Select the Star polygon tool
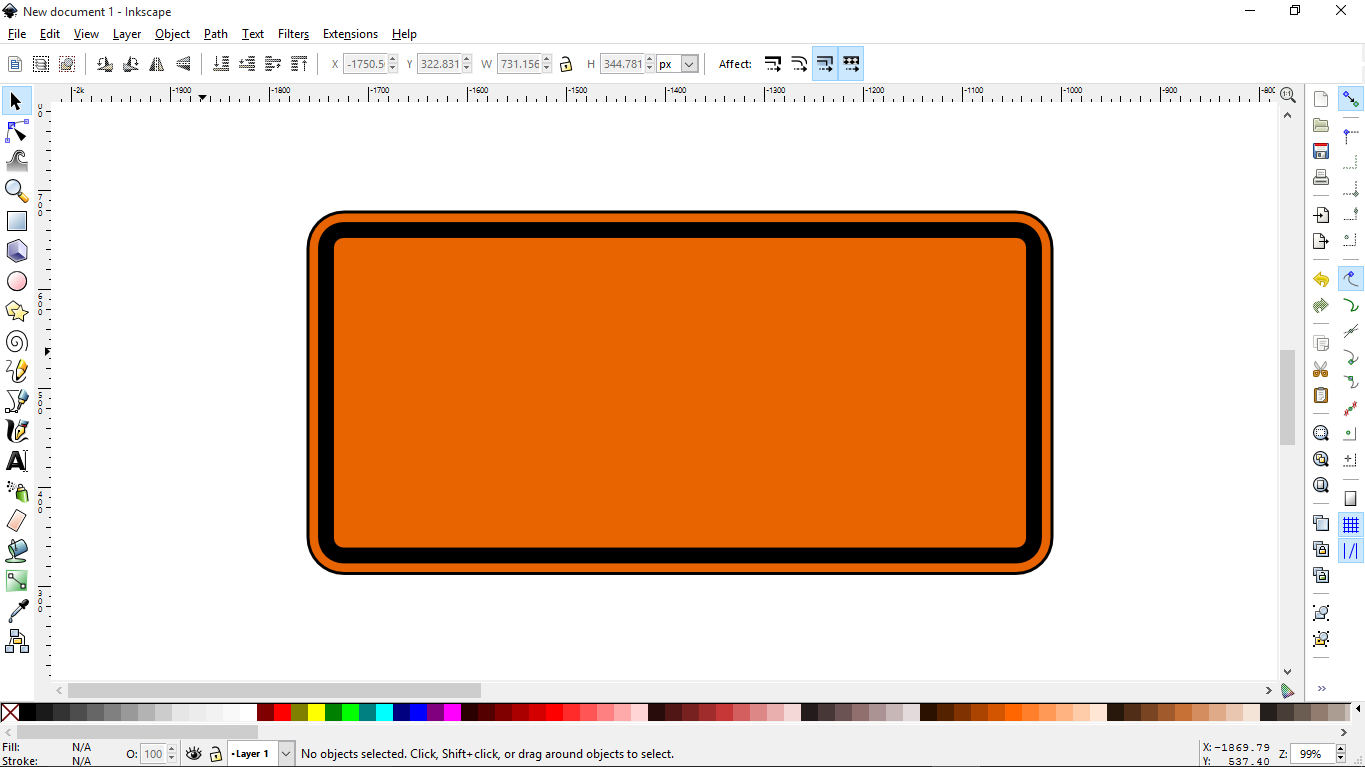Image resolution: width=1365 pixels, height=767 pixels. click(16, 311)
